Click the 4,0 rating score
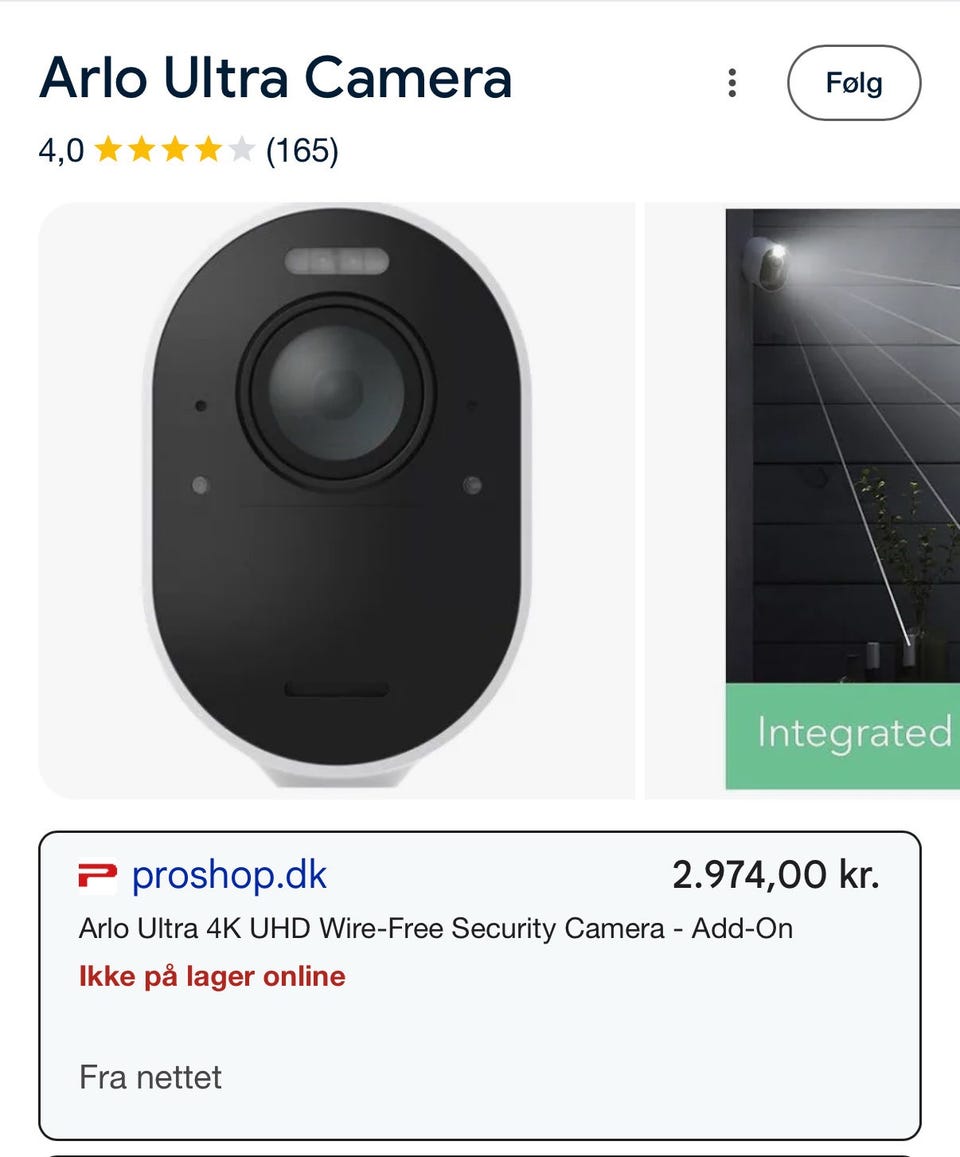The height and width of the screenshot is (1157, 960). (x=61, y=151)
